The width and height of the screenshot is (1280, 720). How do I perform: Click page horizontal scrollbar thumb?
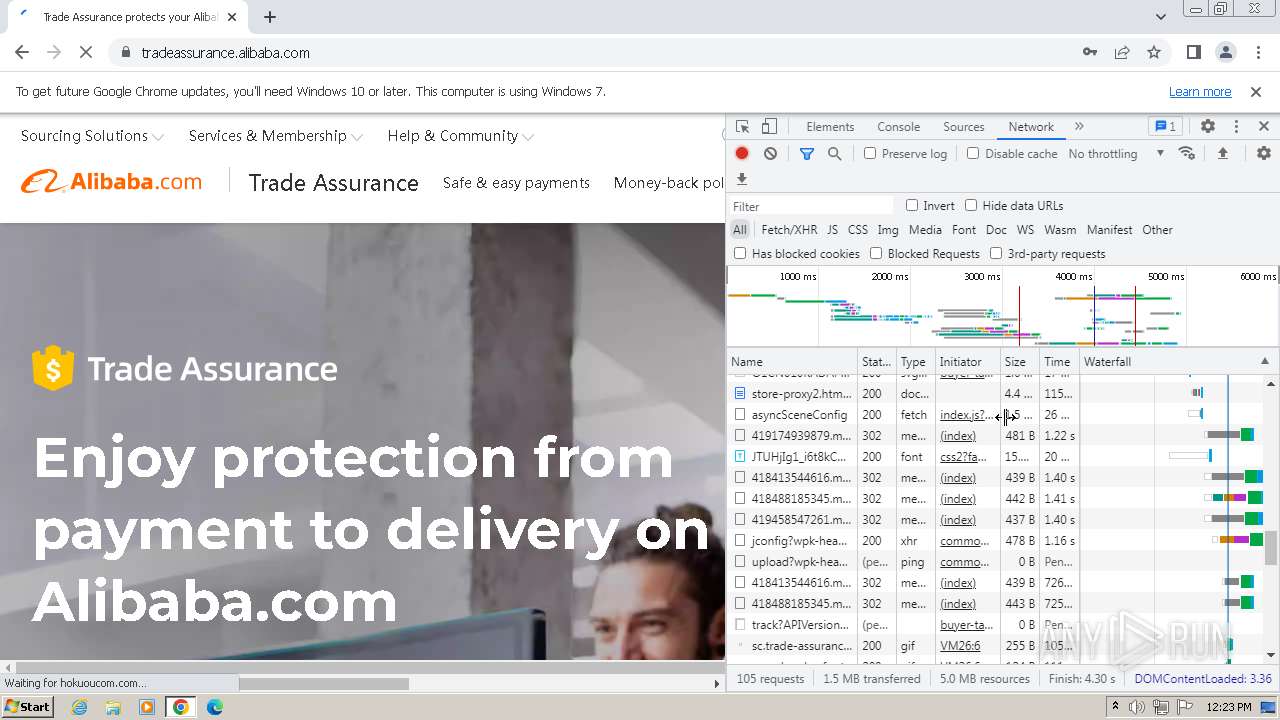click(324, 683)
